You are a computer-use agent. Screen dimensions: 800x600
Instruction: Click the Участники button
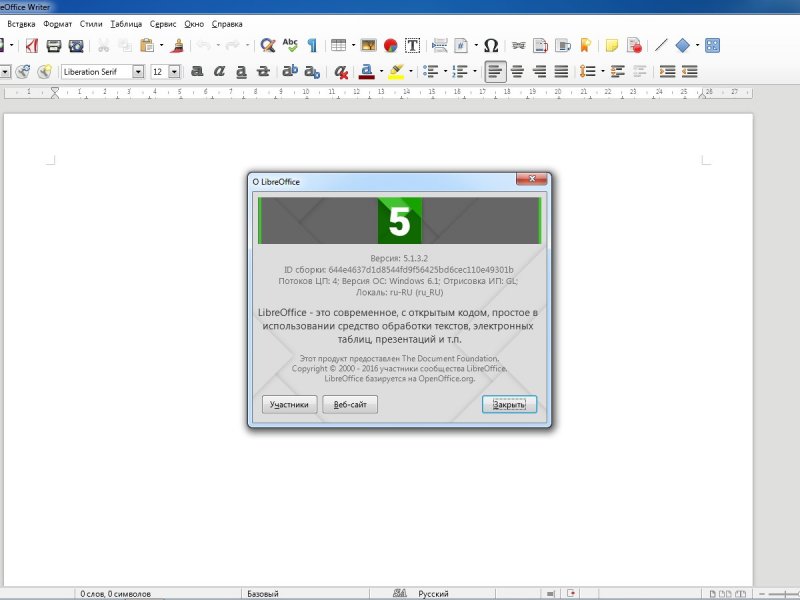pyautogui.click(x=289, y=405)
